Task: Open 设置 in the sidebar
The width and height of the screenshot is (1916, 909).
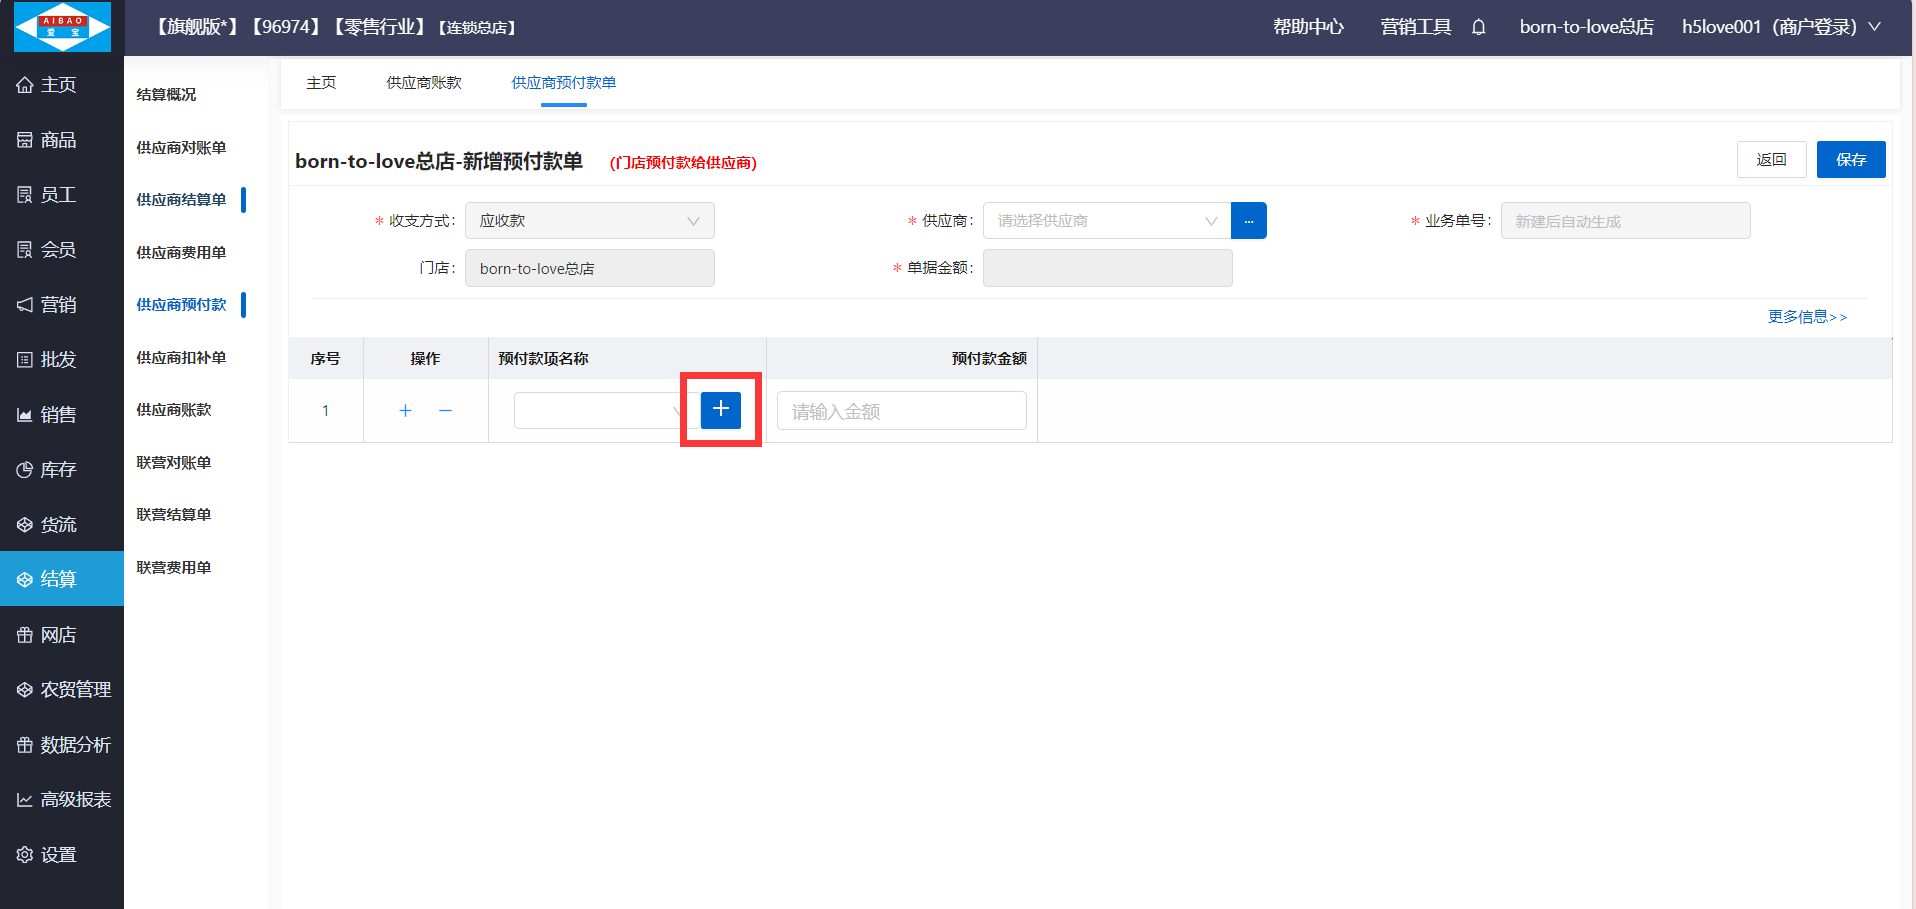Action: pyautogui.click(x=59, y=855)
